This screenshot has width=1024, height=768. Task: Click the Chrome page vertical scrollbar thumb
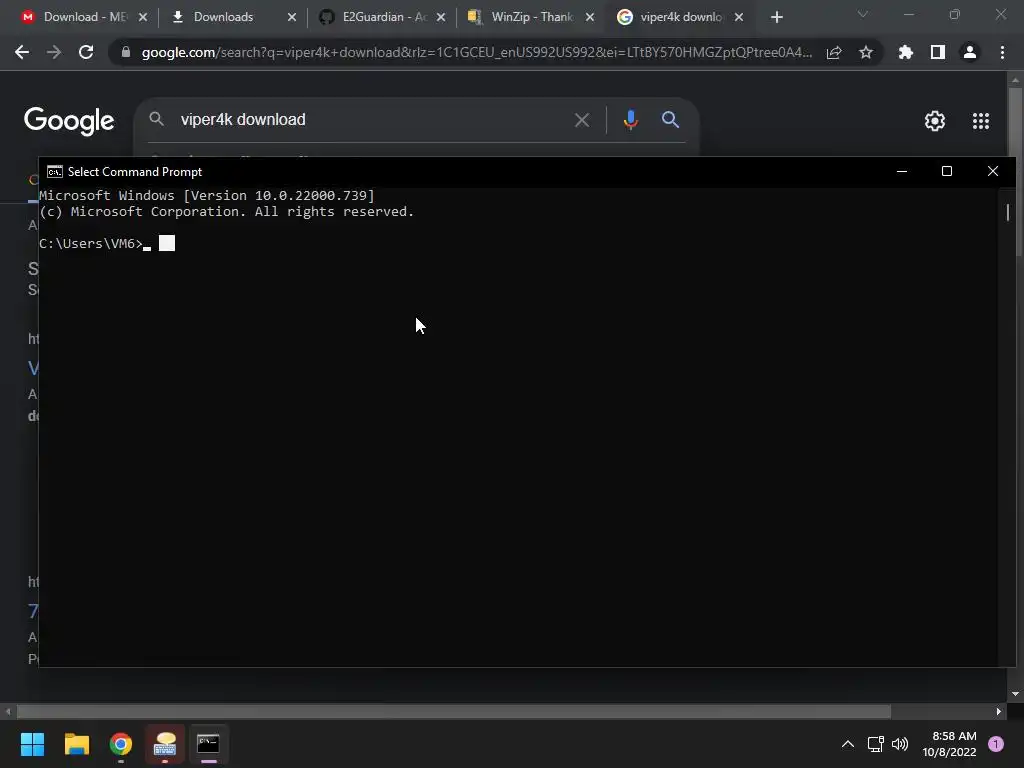(x=1015, y=170)
